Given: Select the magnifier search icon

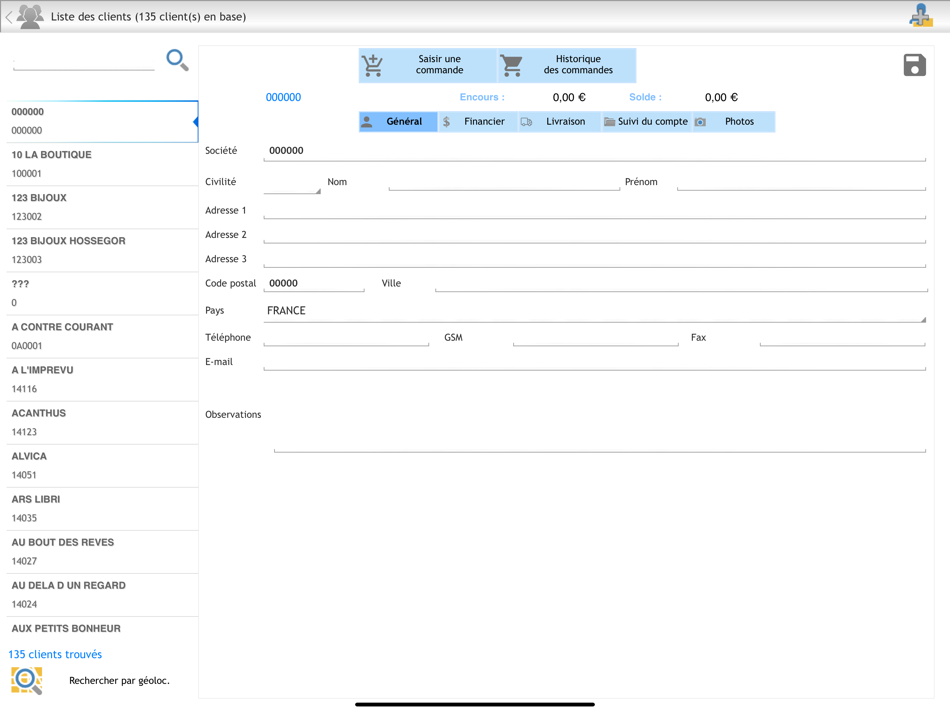Looking at the screenshot, I should (x=177, y=60).
